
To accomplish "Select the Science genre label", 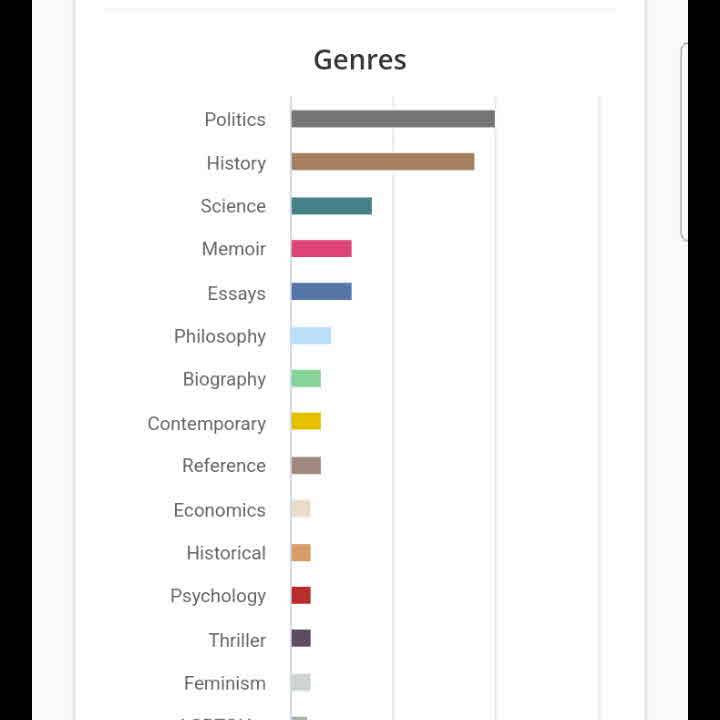I will [x=233, y=206].
